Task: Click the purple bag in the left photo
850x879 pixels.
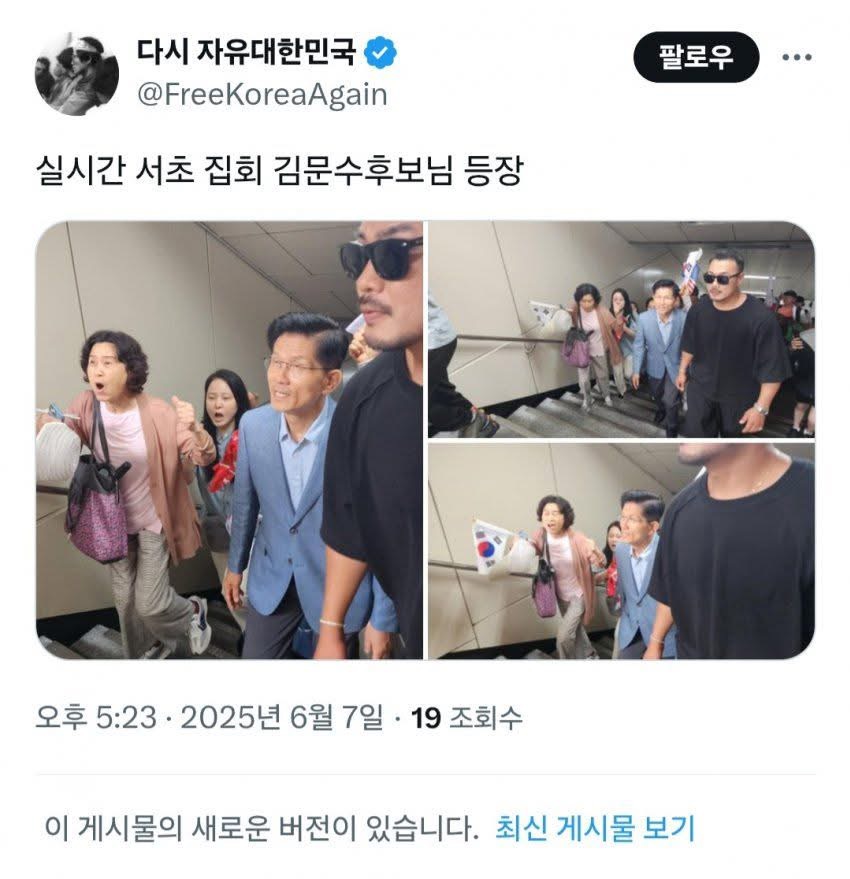Action: (96, 511)
